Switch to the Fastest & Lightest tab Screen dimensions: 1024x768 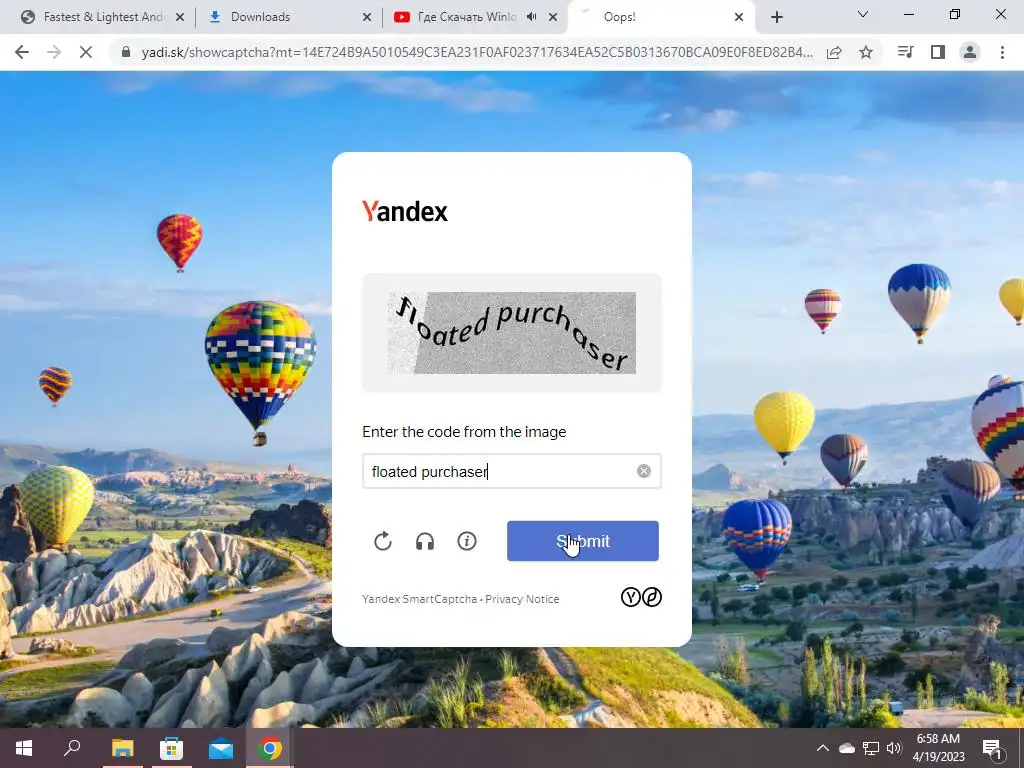coord(103,17)
